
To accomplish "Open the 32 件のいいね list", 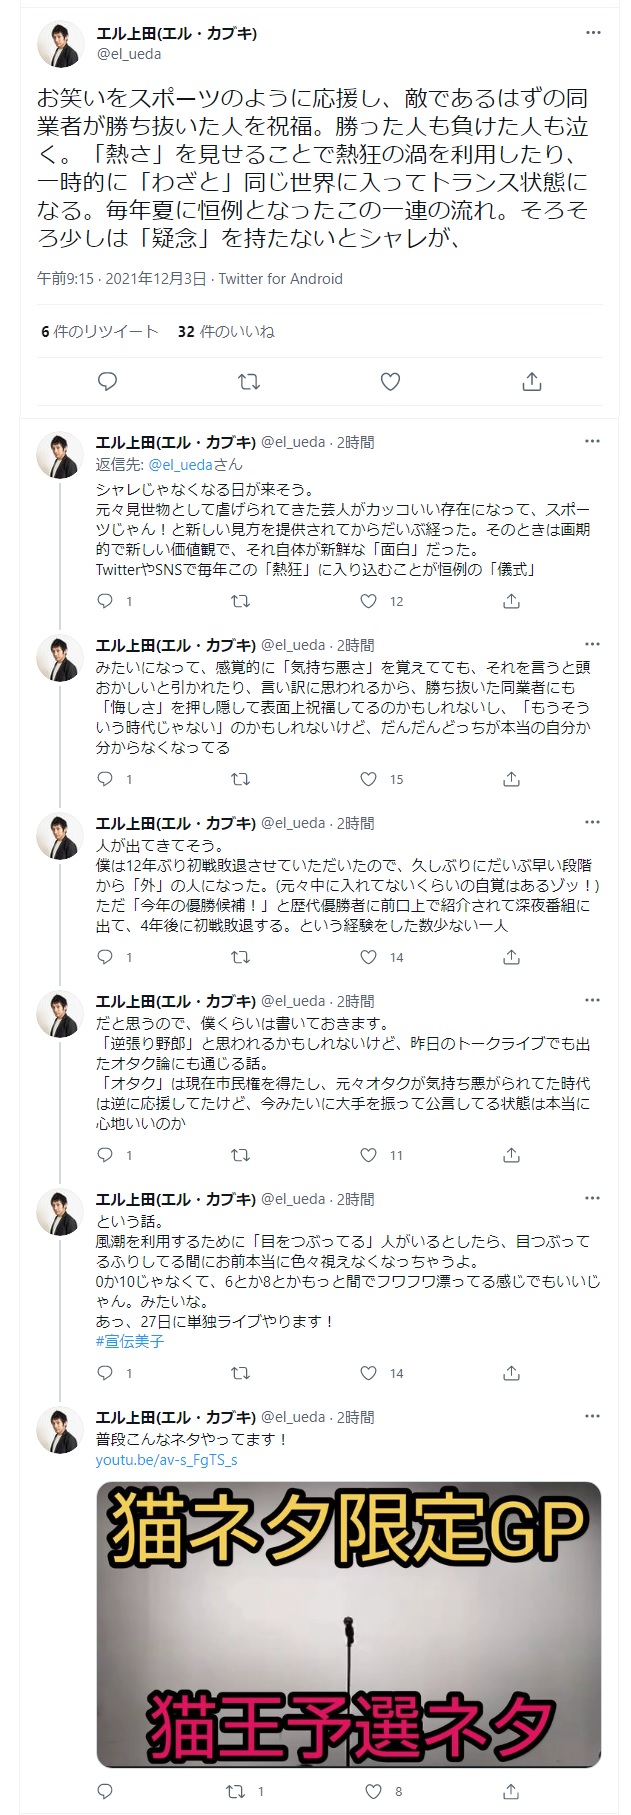I will (x=226, y=331).
